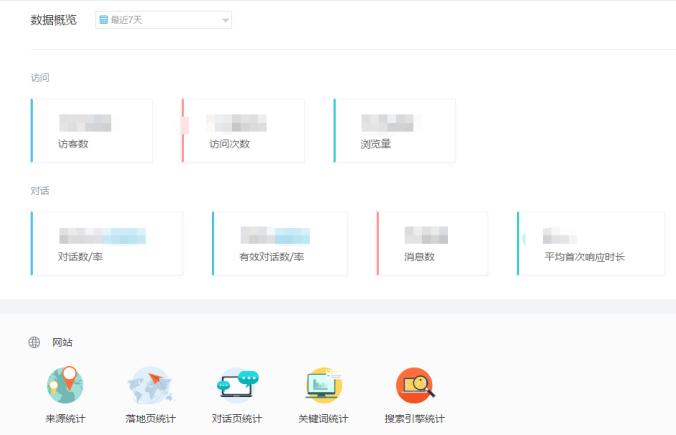The height and width of the screenshot is (435, 676).
Task: Select the 平均首次响应时长 stat card
Action: click(x=590, y=243)
